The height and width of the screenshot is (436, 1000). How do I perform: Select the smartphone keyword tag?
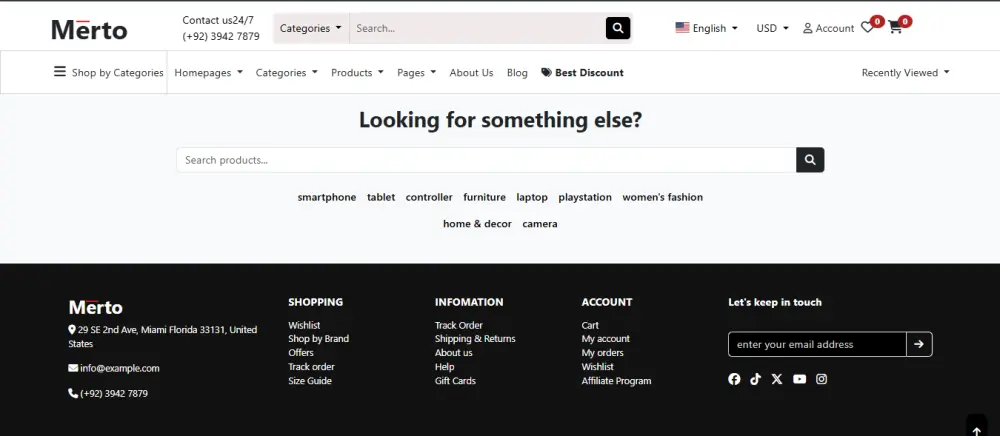[x=327, y=198]
